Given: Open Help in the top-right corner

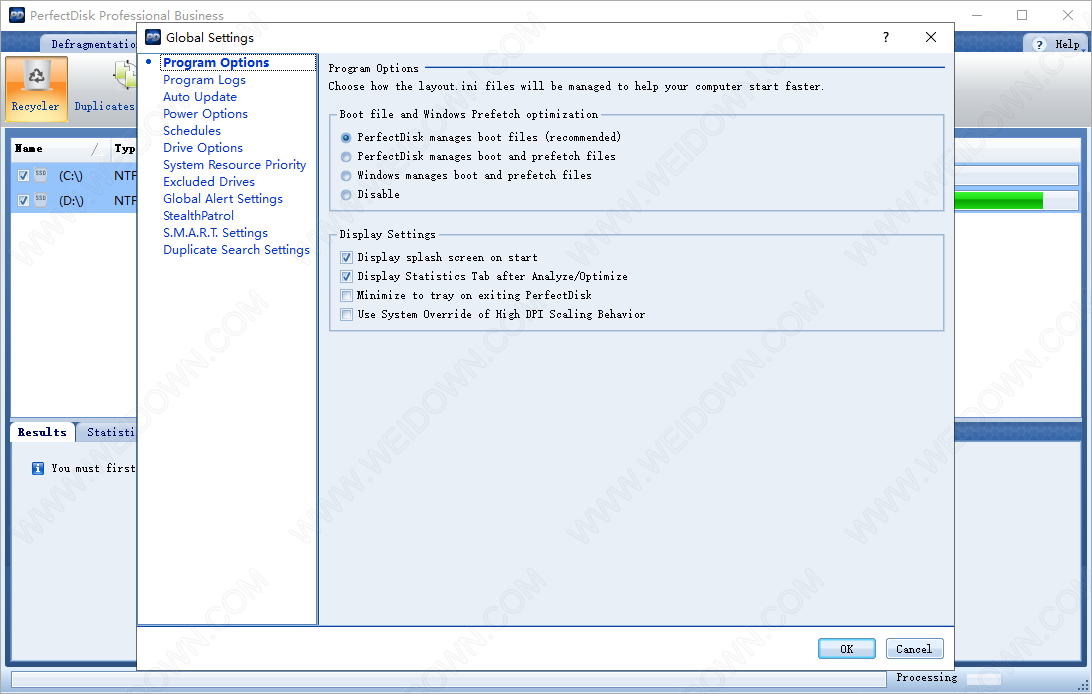Looking at the screenshot, I should pyautogui.click(x=1056, y=44).
